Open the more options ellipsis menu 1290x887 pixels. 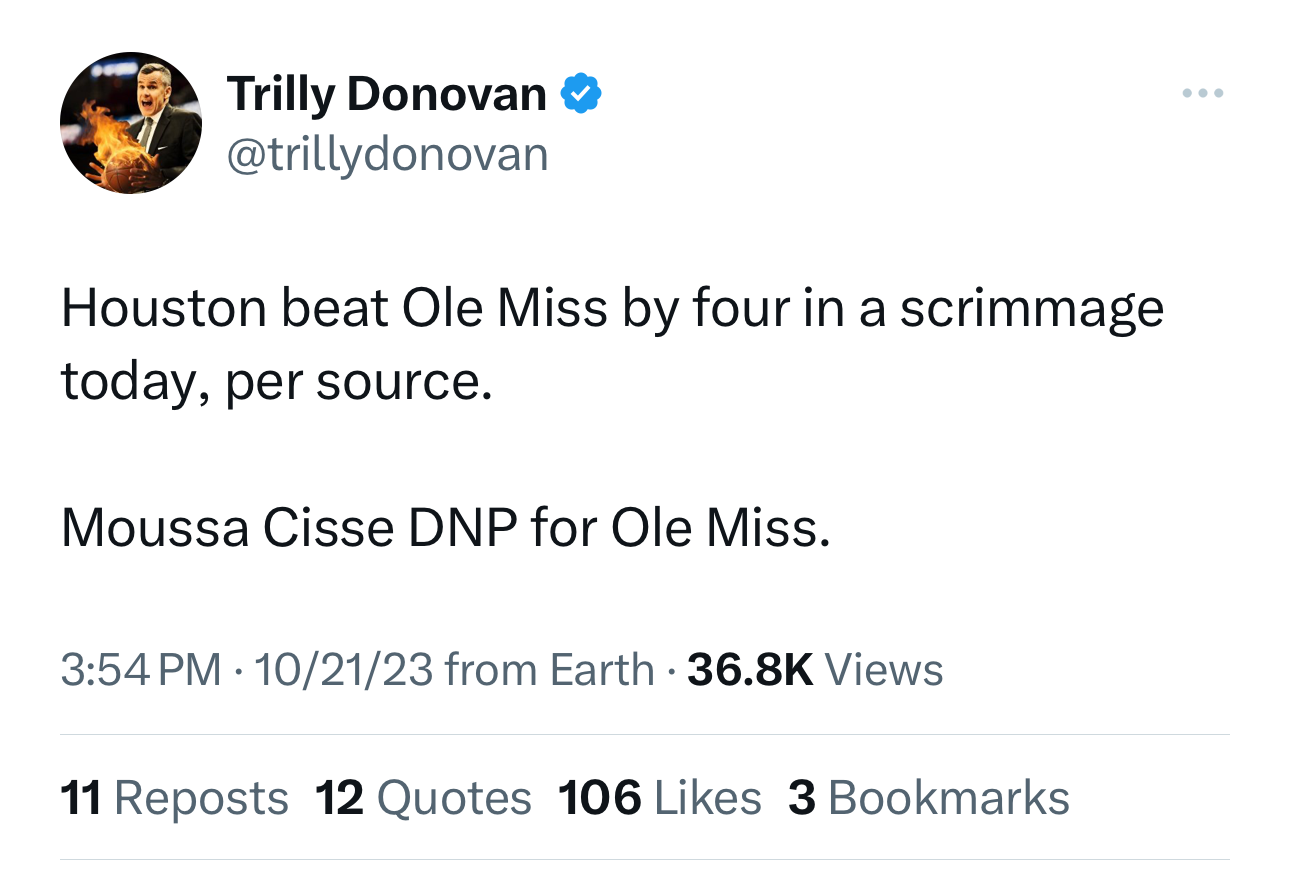(1201, 94)
